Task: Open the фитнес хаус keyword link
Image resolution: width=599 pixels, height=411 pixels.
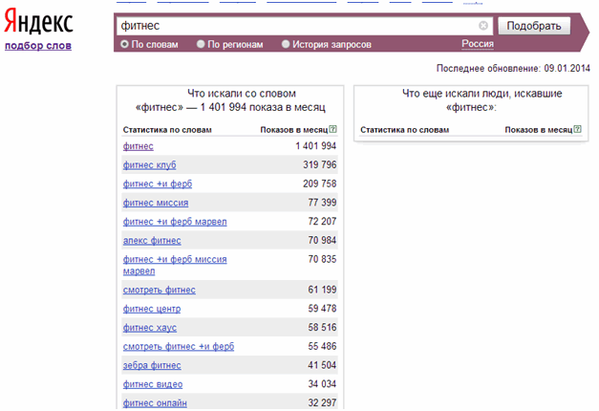Action: (x=150, y=328)
